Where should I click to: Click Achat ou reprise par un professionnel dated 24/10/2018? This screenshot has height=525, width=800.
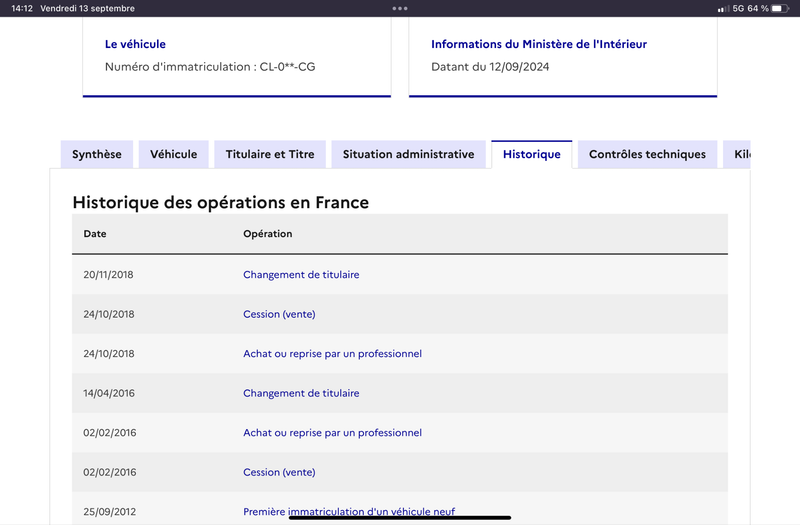coord(332,354)
